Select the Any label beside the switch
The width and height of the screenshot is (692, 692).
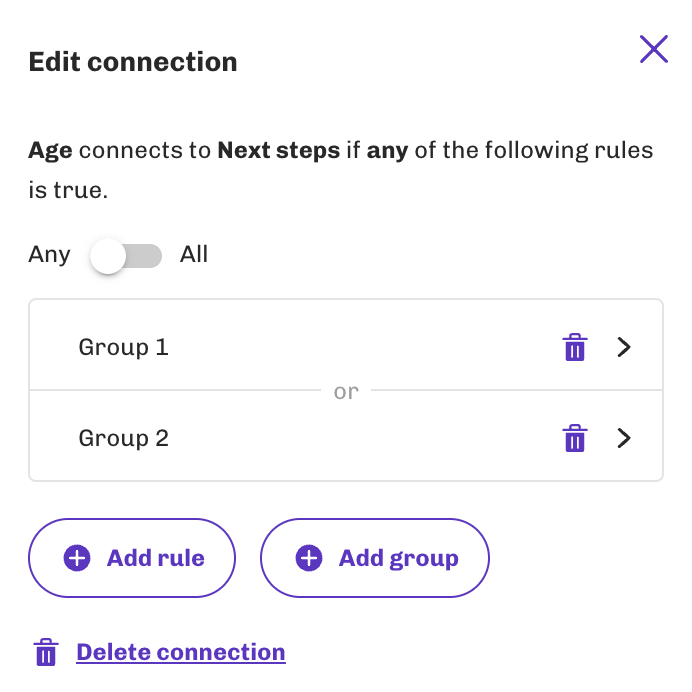(49, 255)
